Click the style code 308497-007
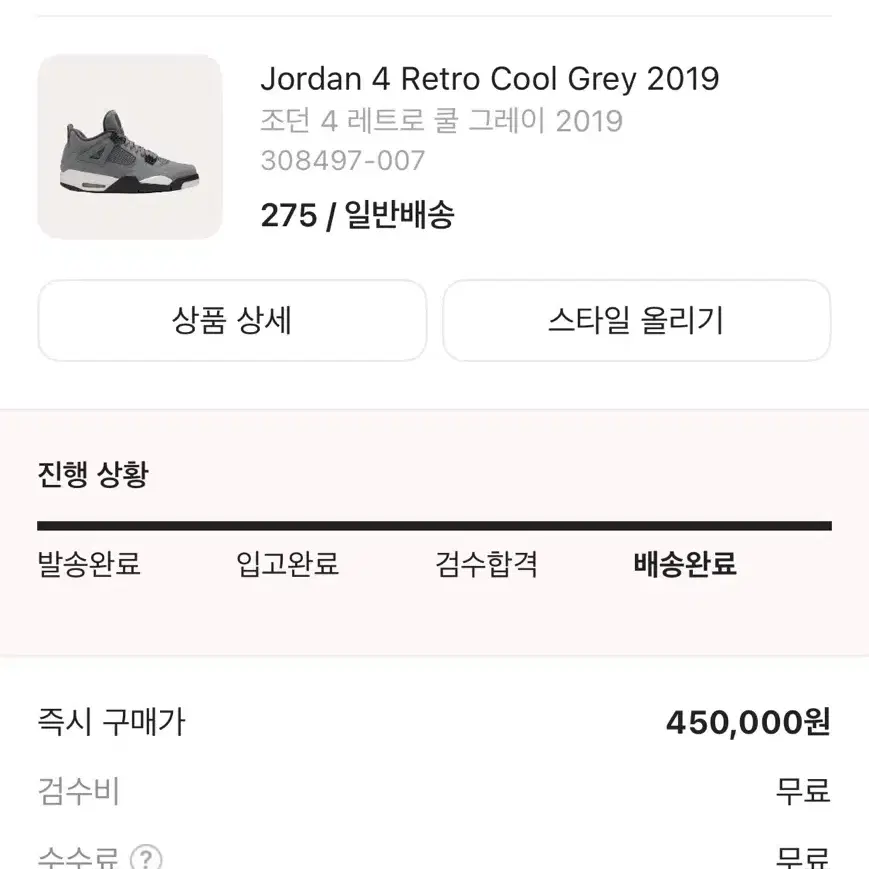This screenshot has width=869, height=869. 343,159
